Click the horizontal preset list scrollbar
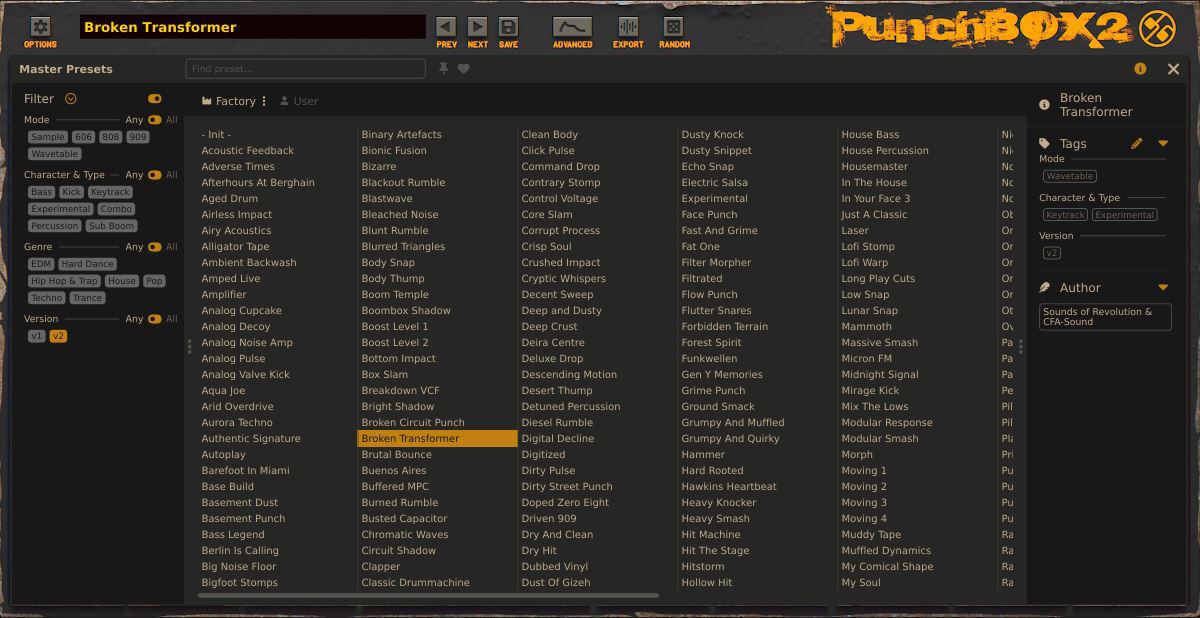The width and height of the screenshot is (1200, 618). coord(428,596)
